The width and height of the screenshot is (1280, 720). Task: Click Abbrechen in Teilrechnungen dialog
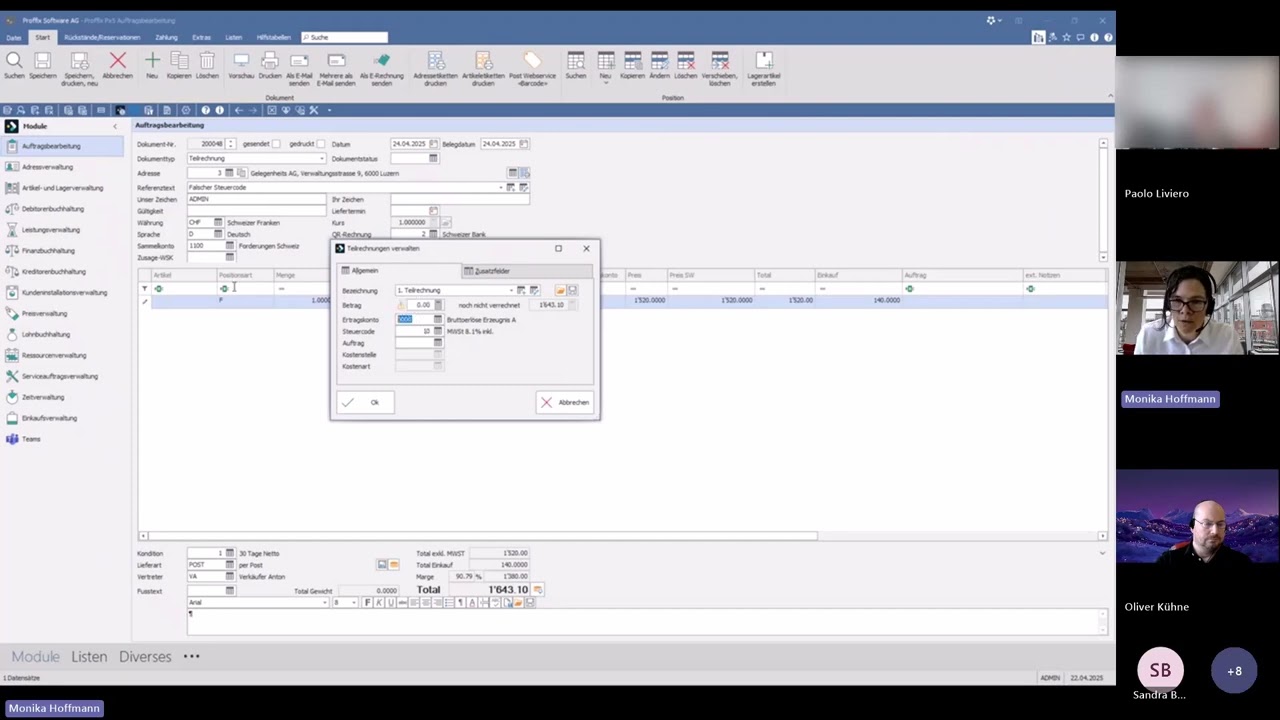point(565,402)
